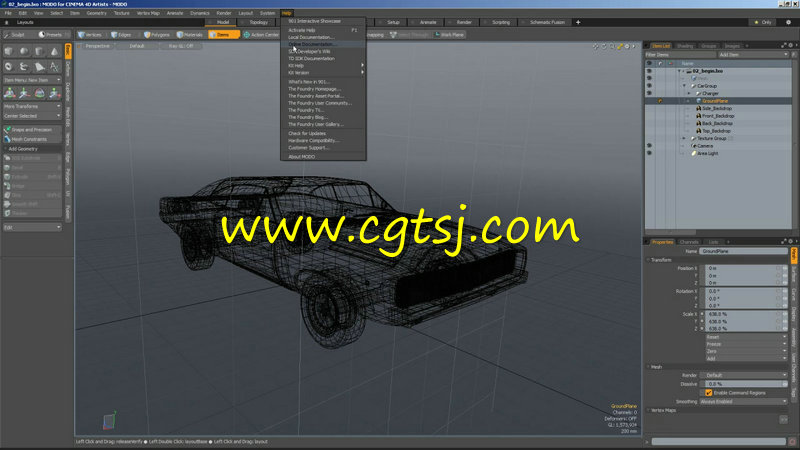Open the Action Center options

(261, 35)
